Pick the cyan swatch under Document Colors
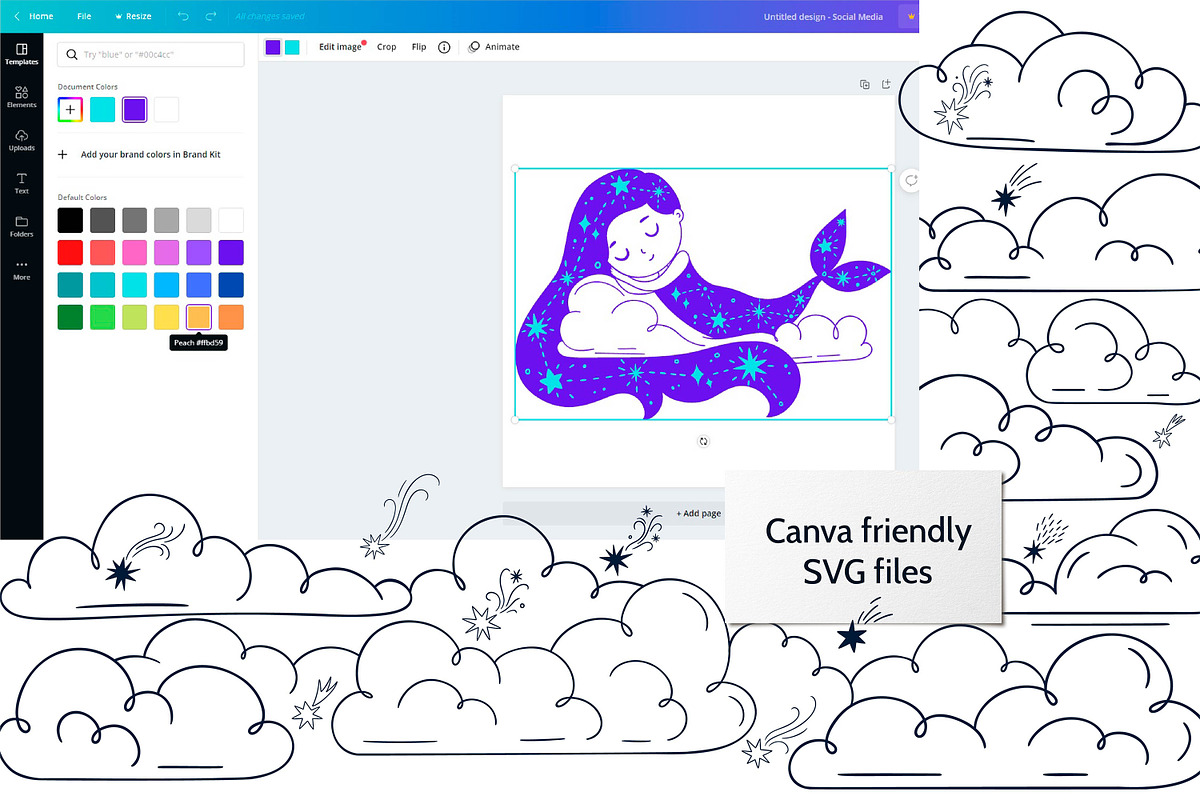This screenshot has width=1200, height=800. [102, 110]
